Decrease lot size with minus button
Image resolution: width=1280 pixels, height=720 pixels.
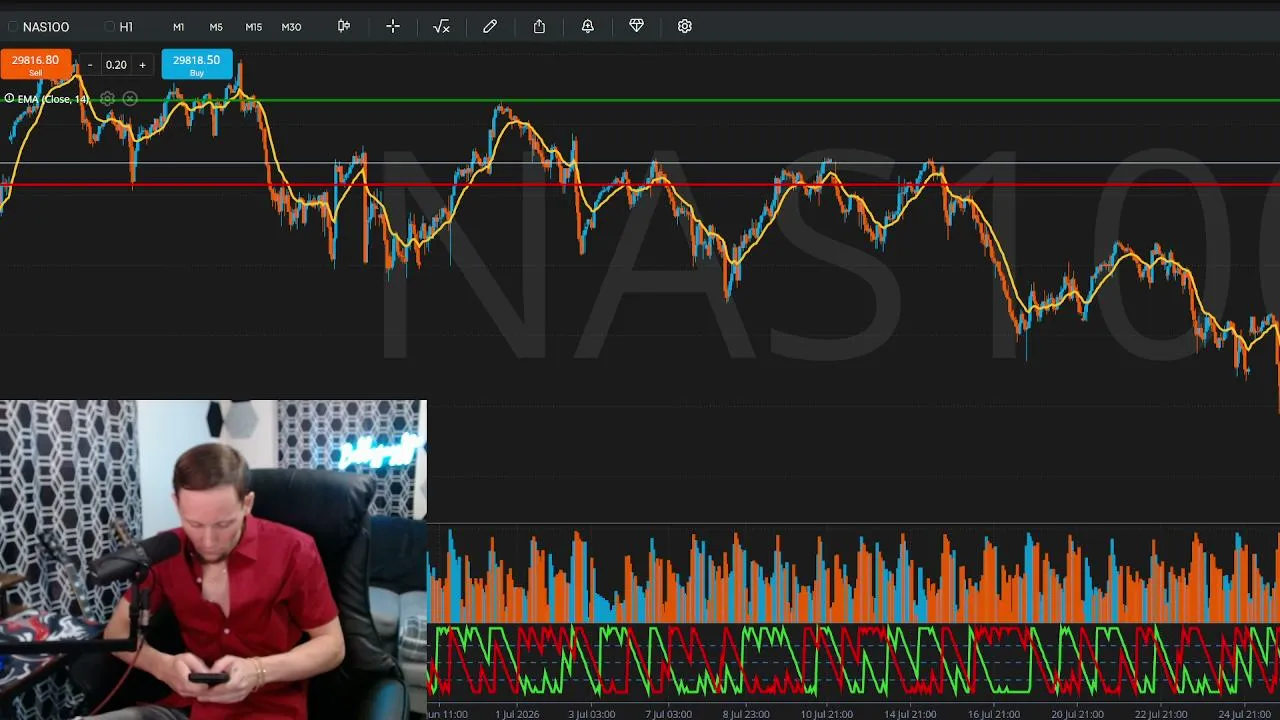tap(90, 65)
